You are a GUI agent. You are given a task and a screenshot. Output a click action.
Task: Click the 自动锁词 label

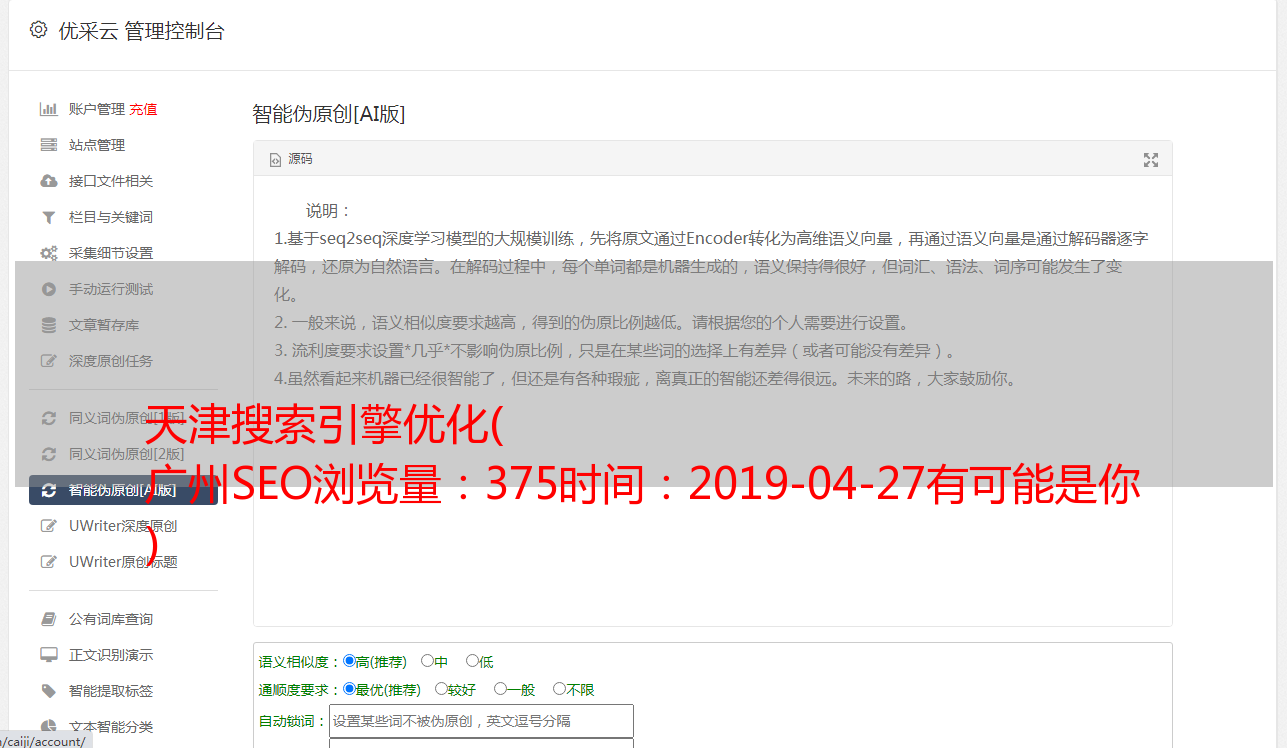pos(292,721)
